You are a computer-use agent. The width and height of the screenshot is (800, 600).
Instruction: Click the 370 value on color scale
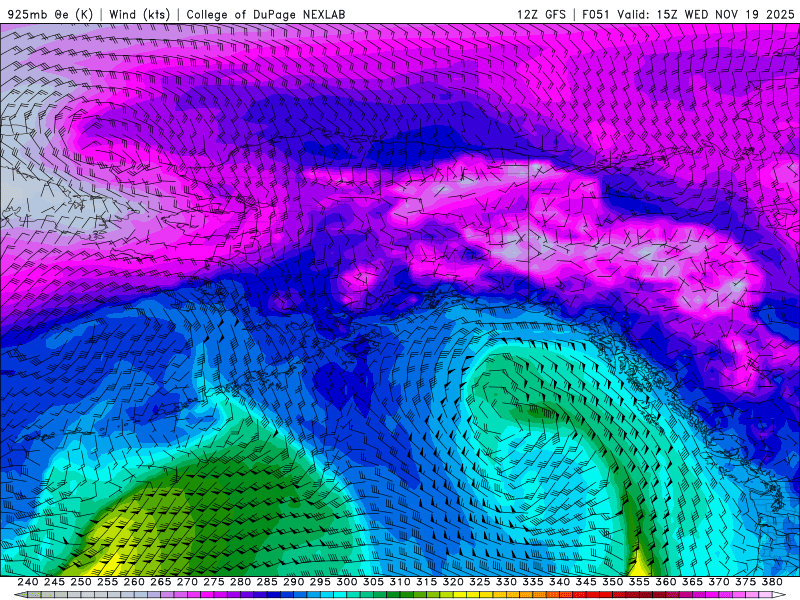[x=719, y=582]
